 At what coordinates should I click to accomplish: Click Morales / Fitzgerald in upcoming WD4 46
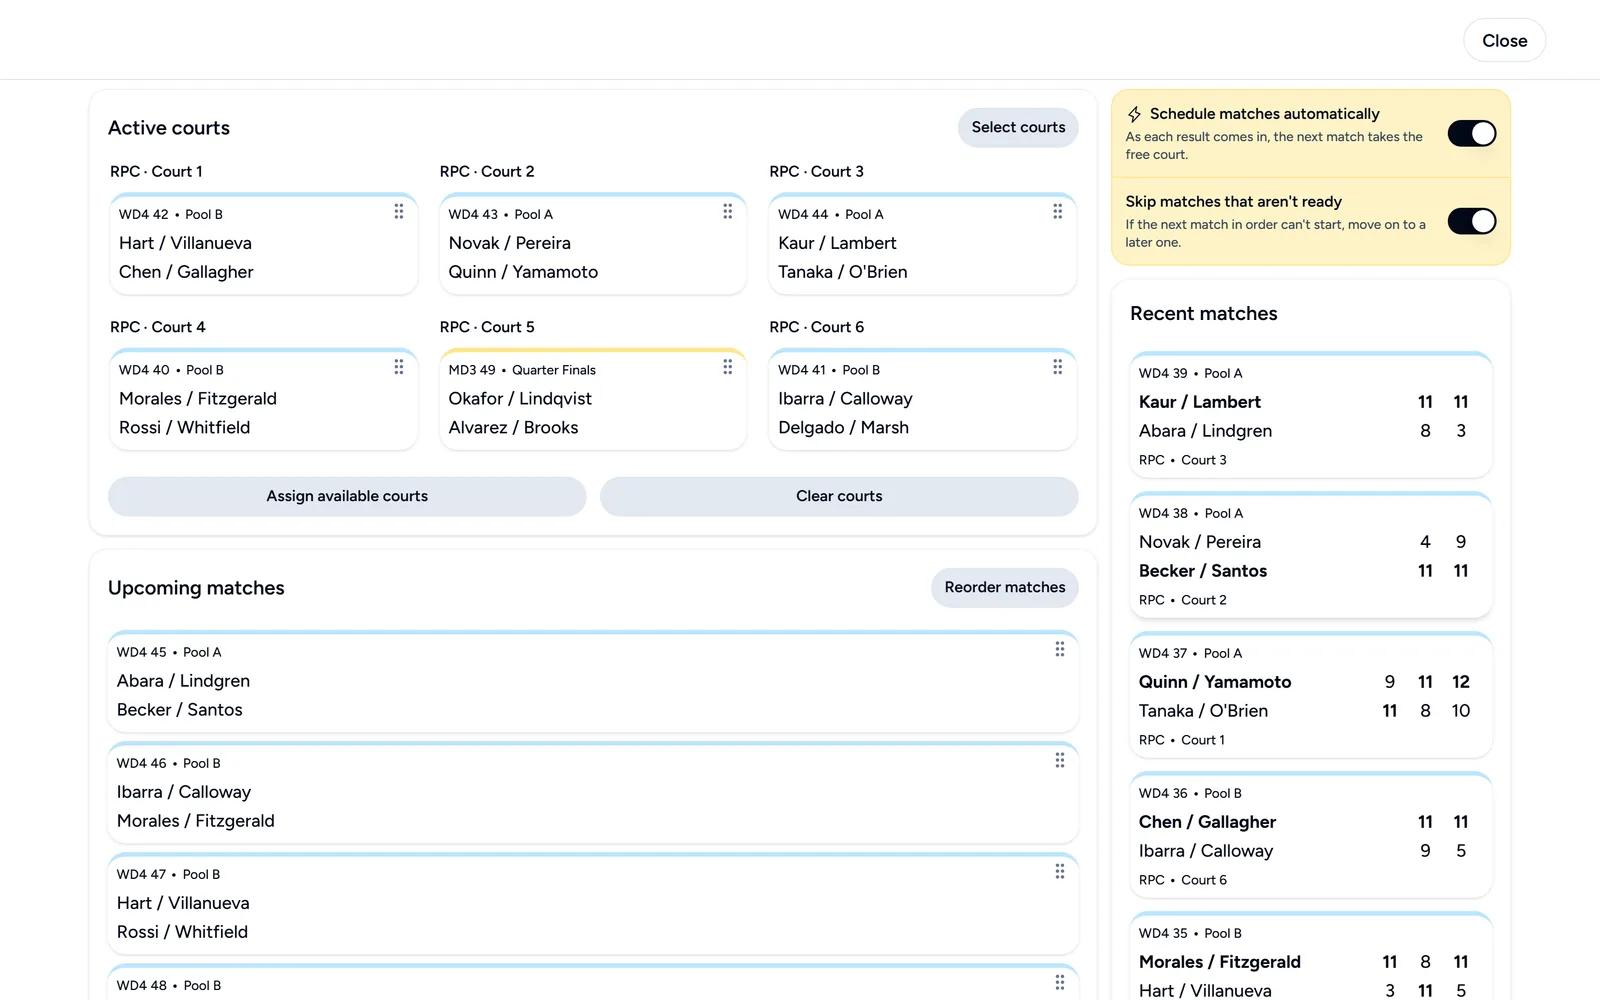tap(196, 821)
